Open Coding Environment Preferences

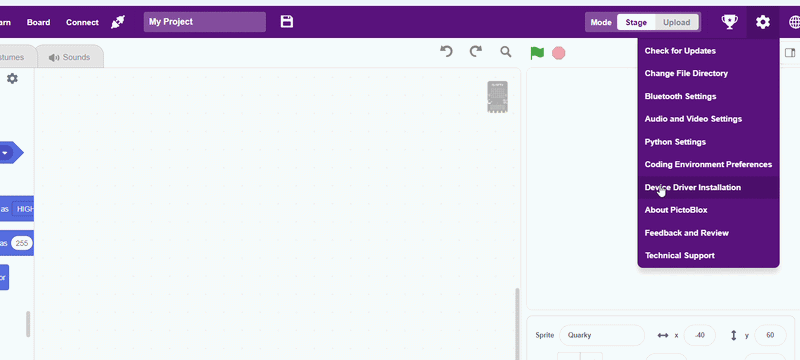[708, 164]
